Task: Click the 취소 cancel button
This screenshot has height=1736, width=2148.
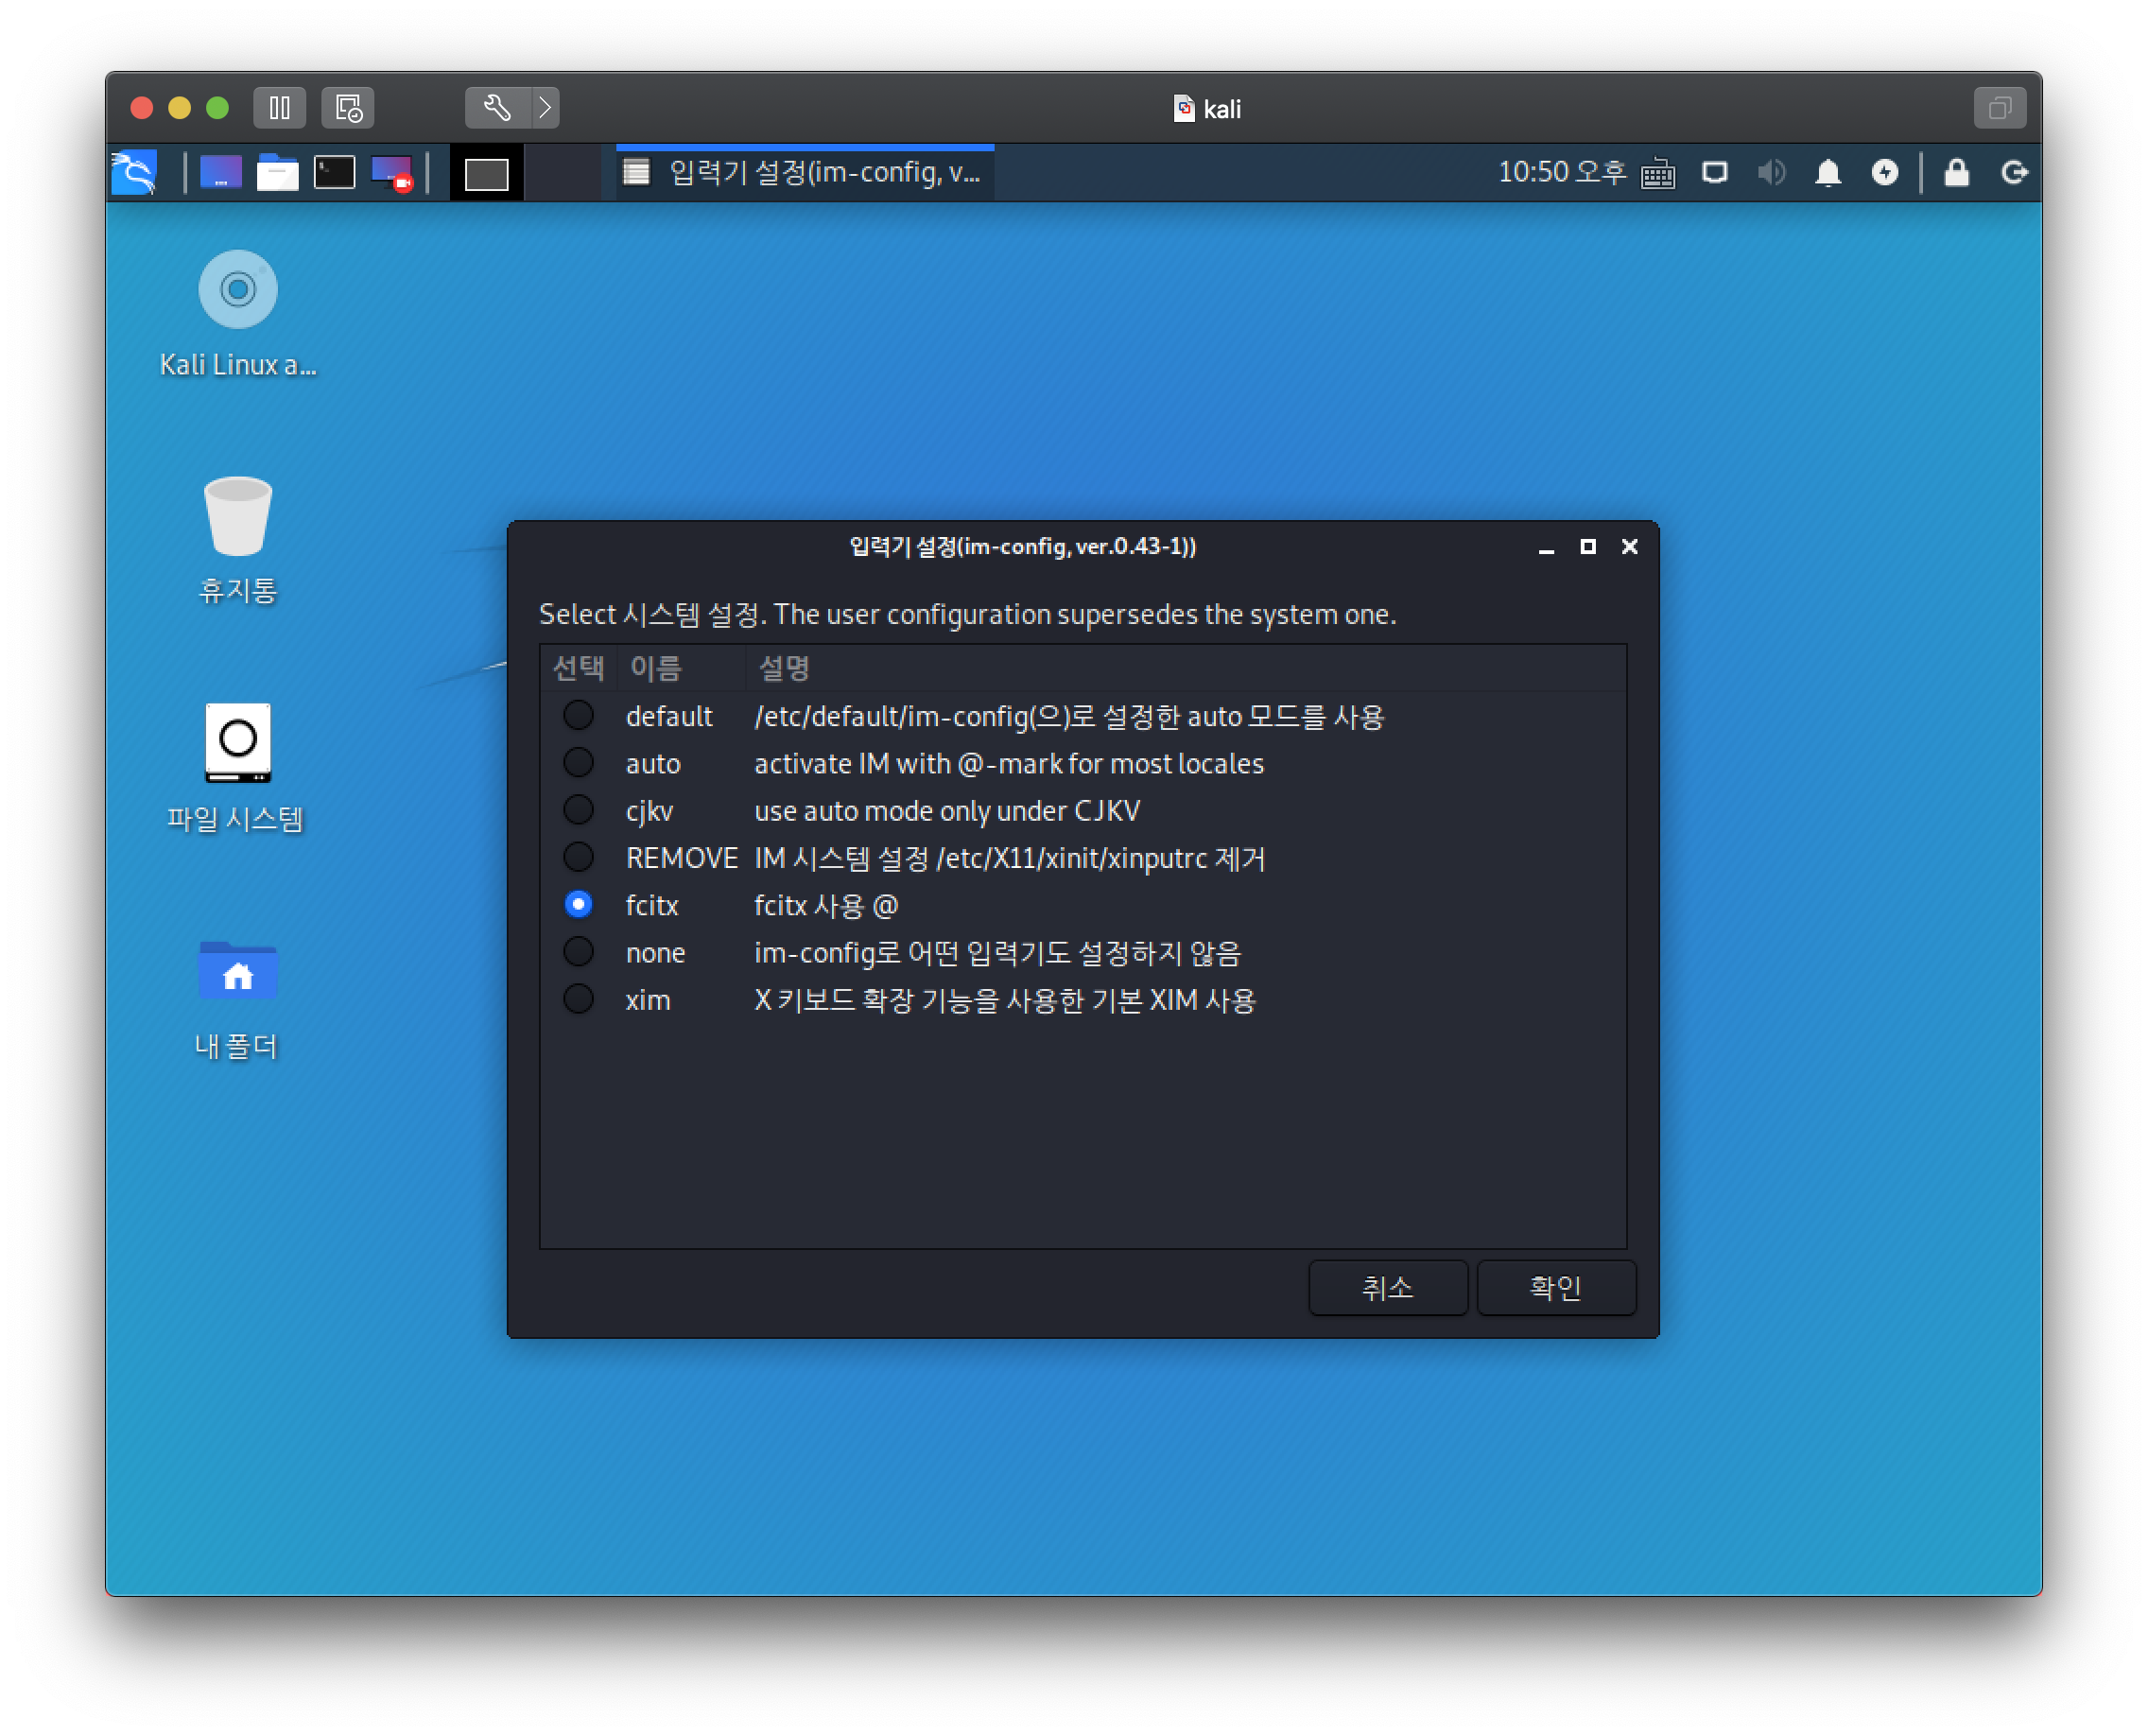Action: coord(1388,1287)
